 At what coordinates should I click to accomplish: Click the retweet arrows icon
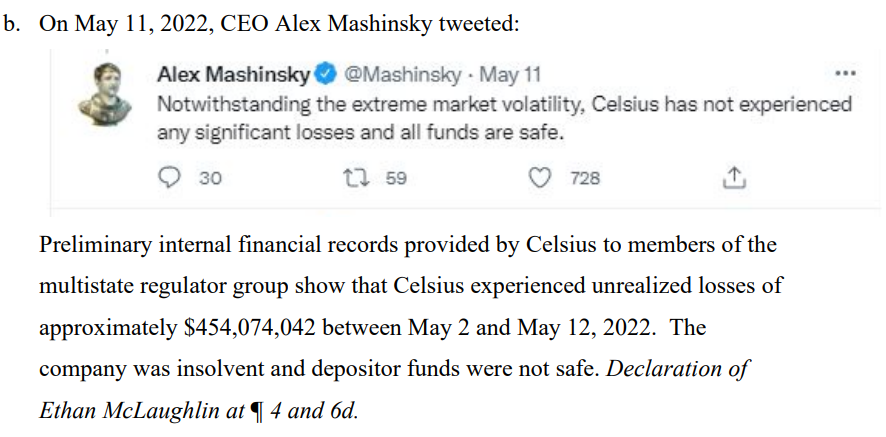pyautogui.click(x=354, y=178)
